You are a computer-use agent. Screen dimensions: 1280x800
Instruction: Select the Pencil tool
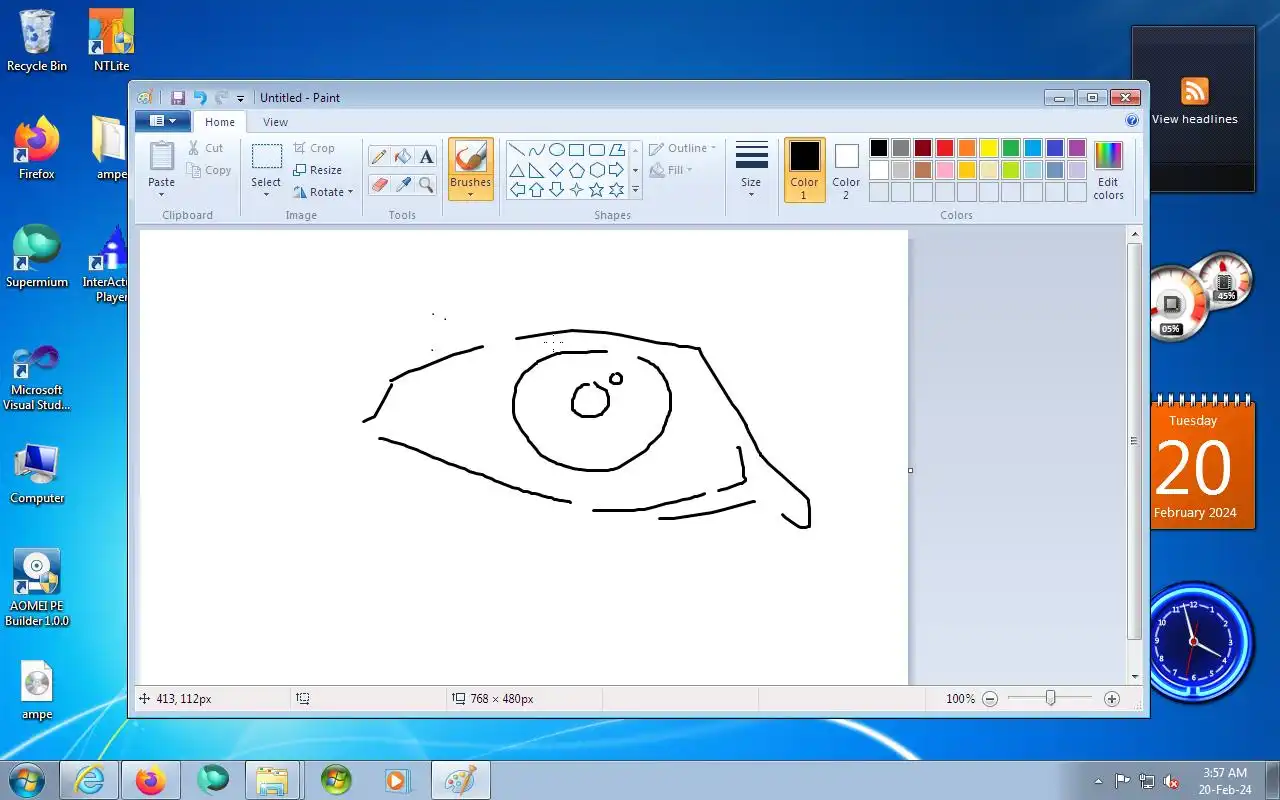(379, 157)
